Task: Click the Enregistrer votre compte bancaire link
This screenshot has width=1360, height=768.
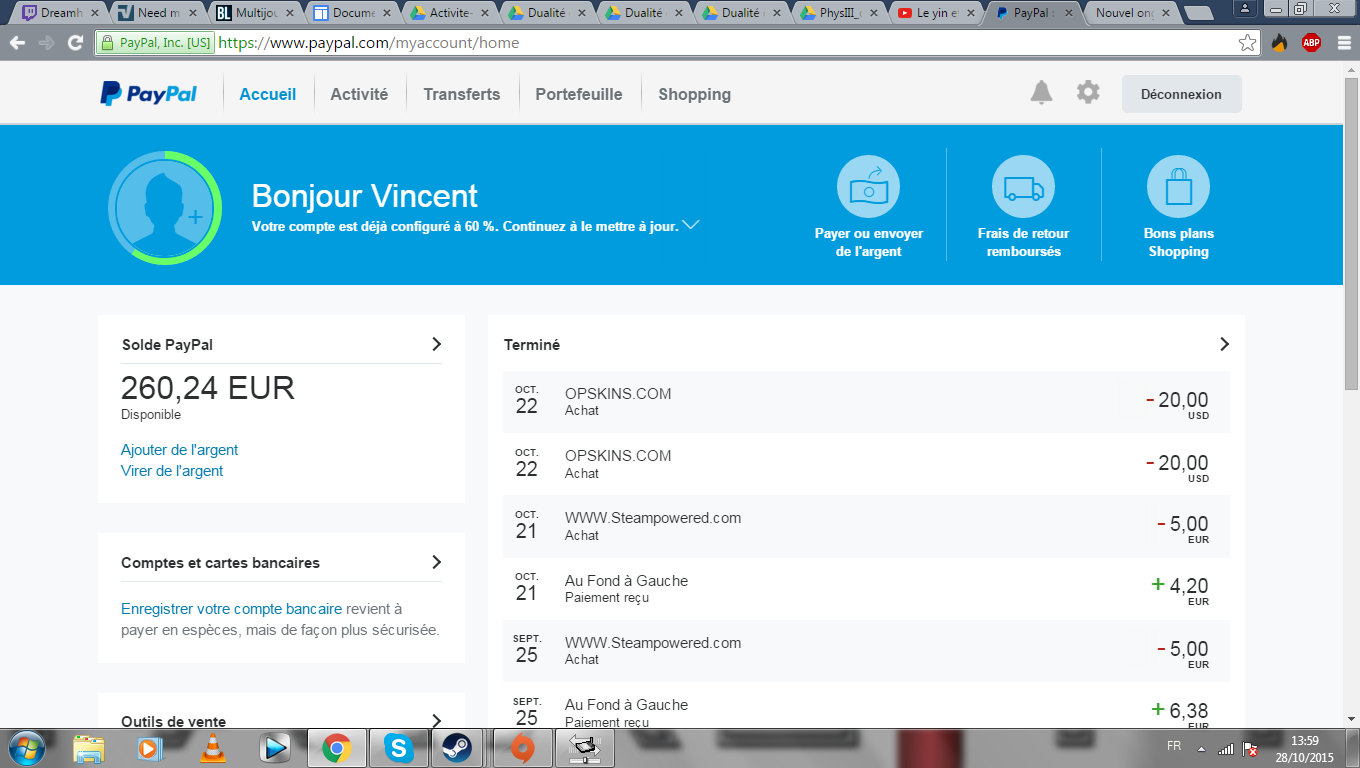Action: tap(231, 608)
